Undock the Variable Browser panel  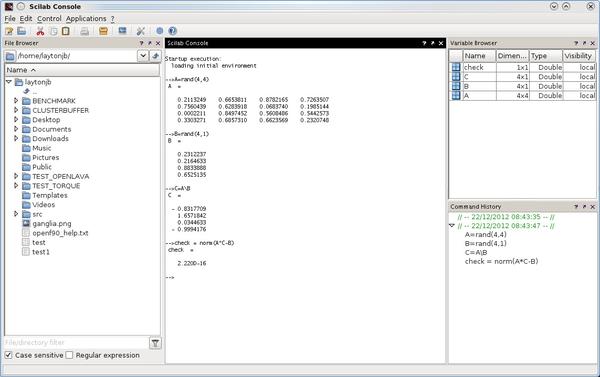(584, 43)
